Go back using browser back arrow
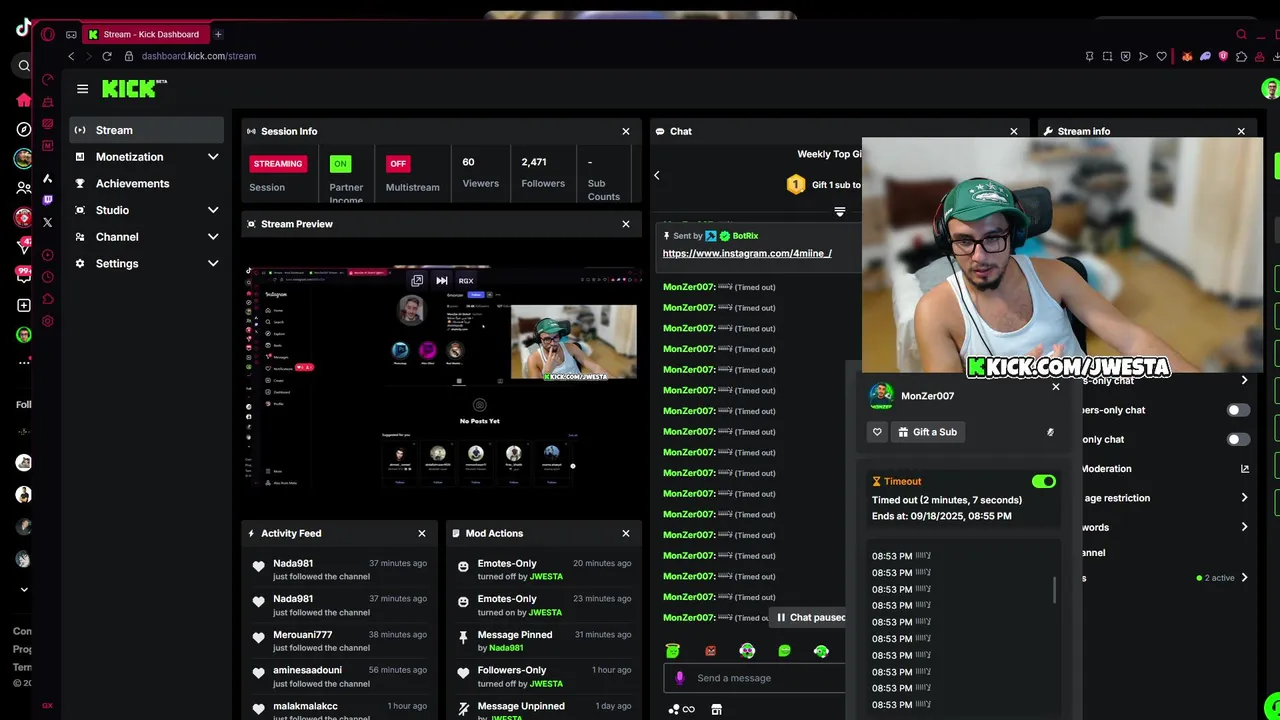This screenshot has width=1280, height=720. coord(71,56)
